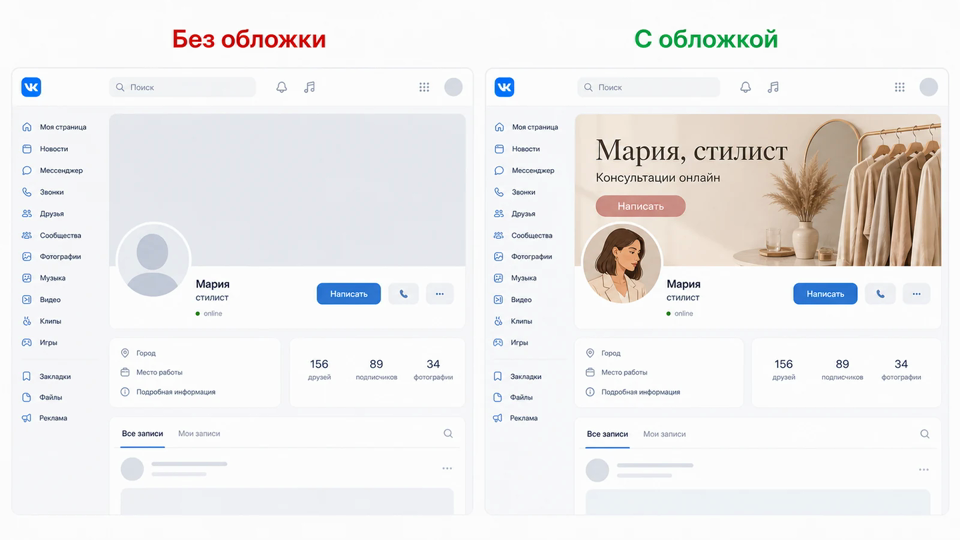960x540 pixels.
Task: Open Музыка in left mockup sidebar
Action: tap(43, 278)
